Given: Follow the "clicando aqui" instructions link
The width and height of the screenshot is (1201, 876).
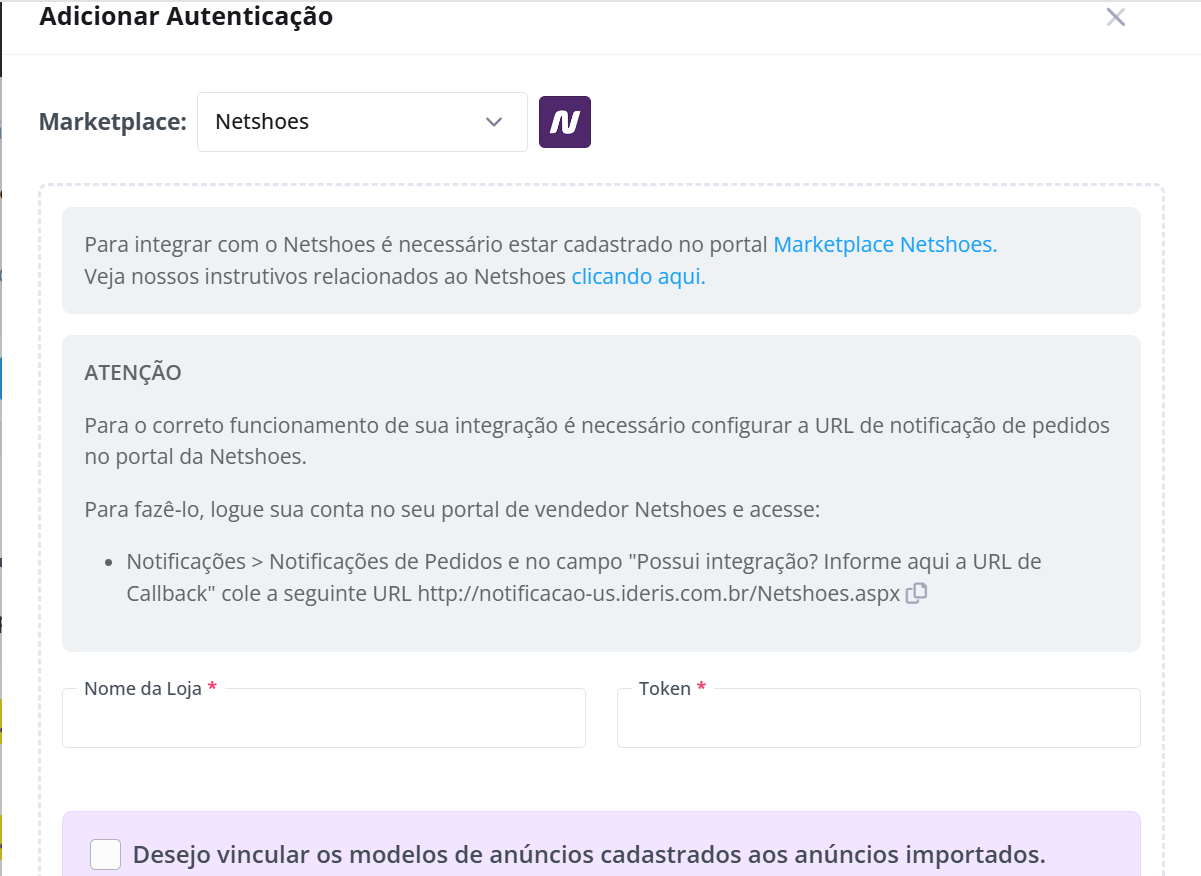Looking at the screenshot, I should pos(638,277).
